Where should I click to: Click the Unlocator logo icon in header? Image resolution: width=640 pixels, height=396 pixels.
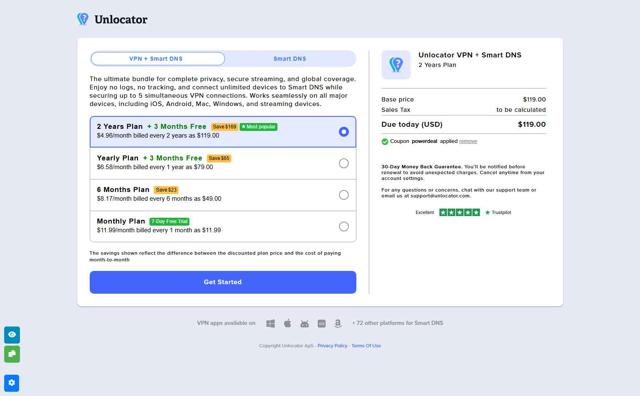pos(83,19)
